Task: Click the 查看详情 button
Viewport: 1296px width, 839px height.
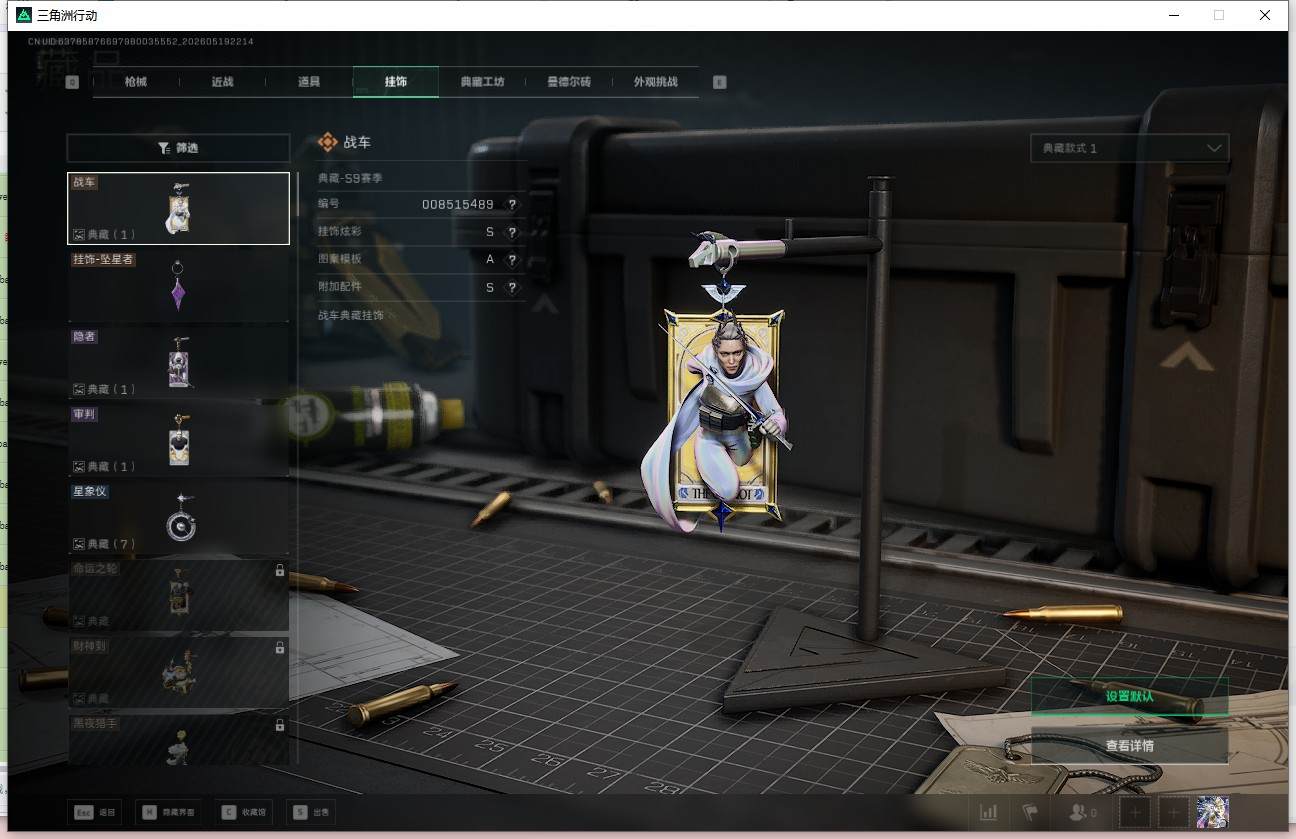Action: [1129, 746]
